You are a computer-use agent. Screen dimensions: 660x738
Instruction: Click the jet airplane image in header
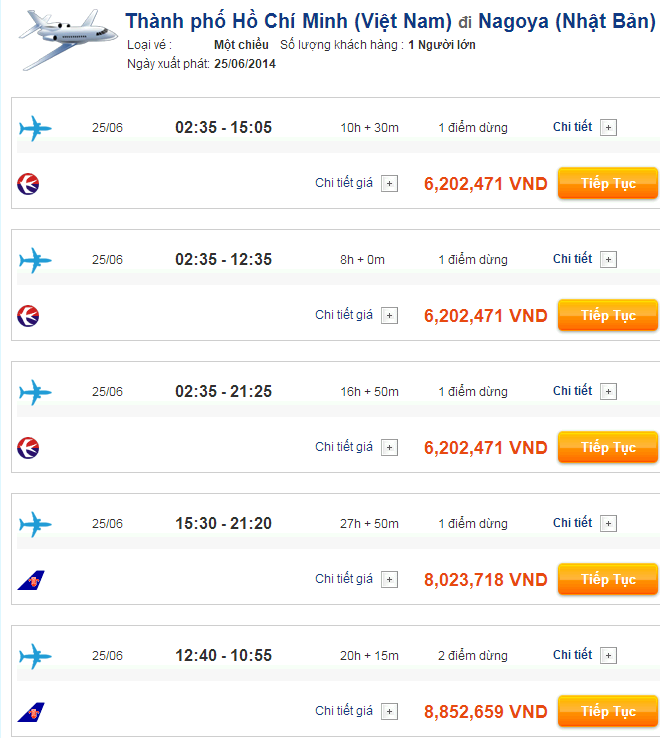click(68, 40)
